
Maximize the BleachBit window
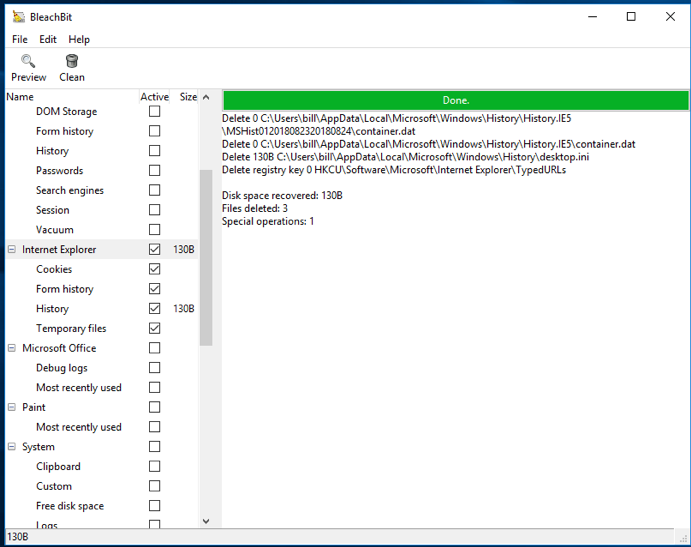[631, 17]
